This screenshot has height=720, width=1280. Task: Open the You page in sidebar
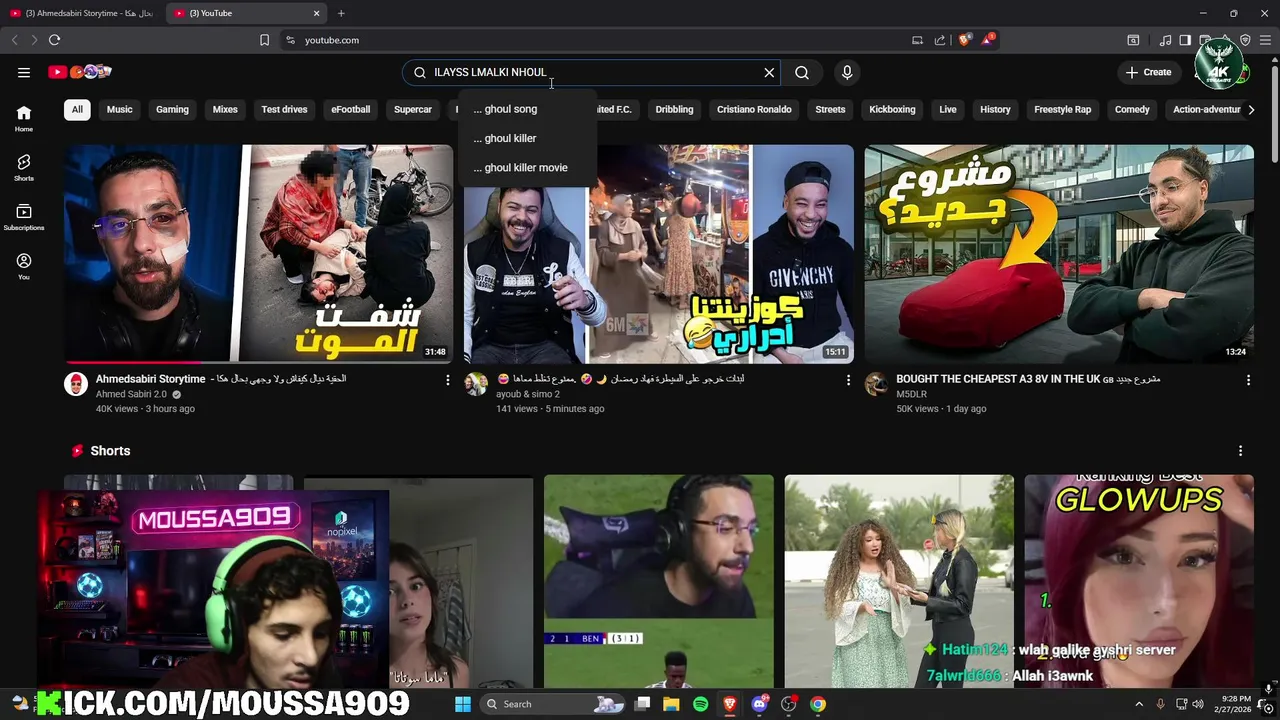24,267
